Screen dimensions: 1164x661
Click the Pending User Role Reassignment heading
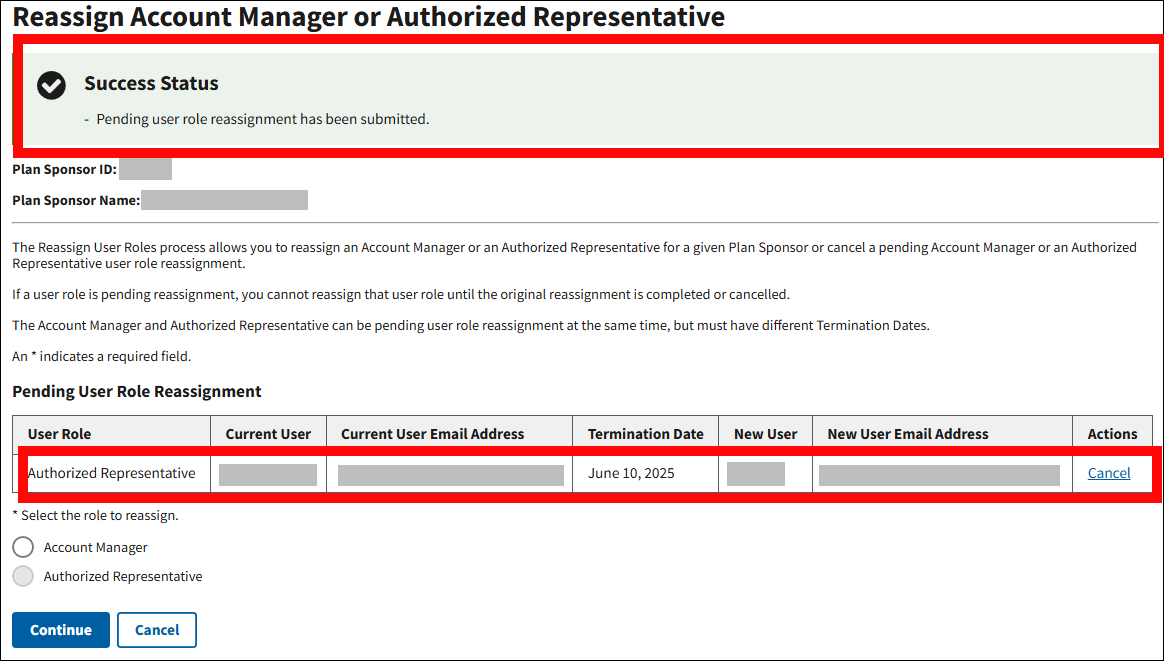[137, 391]
